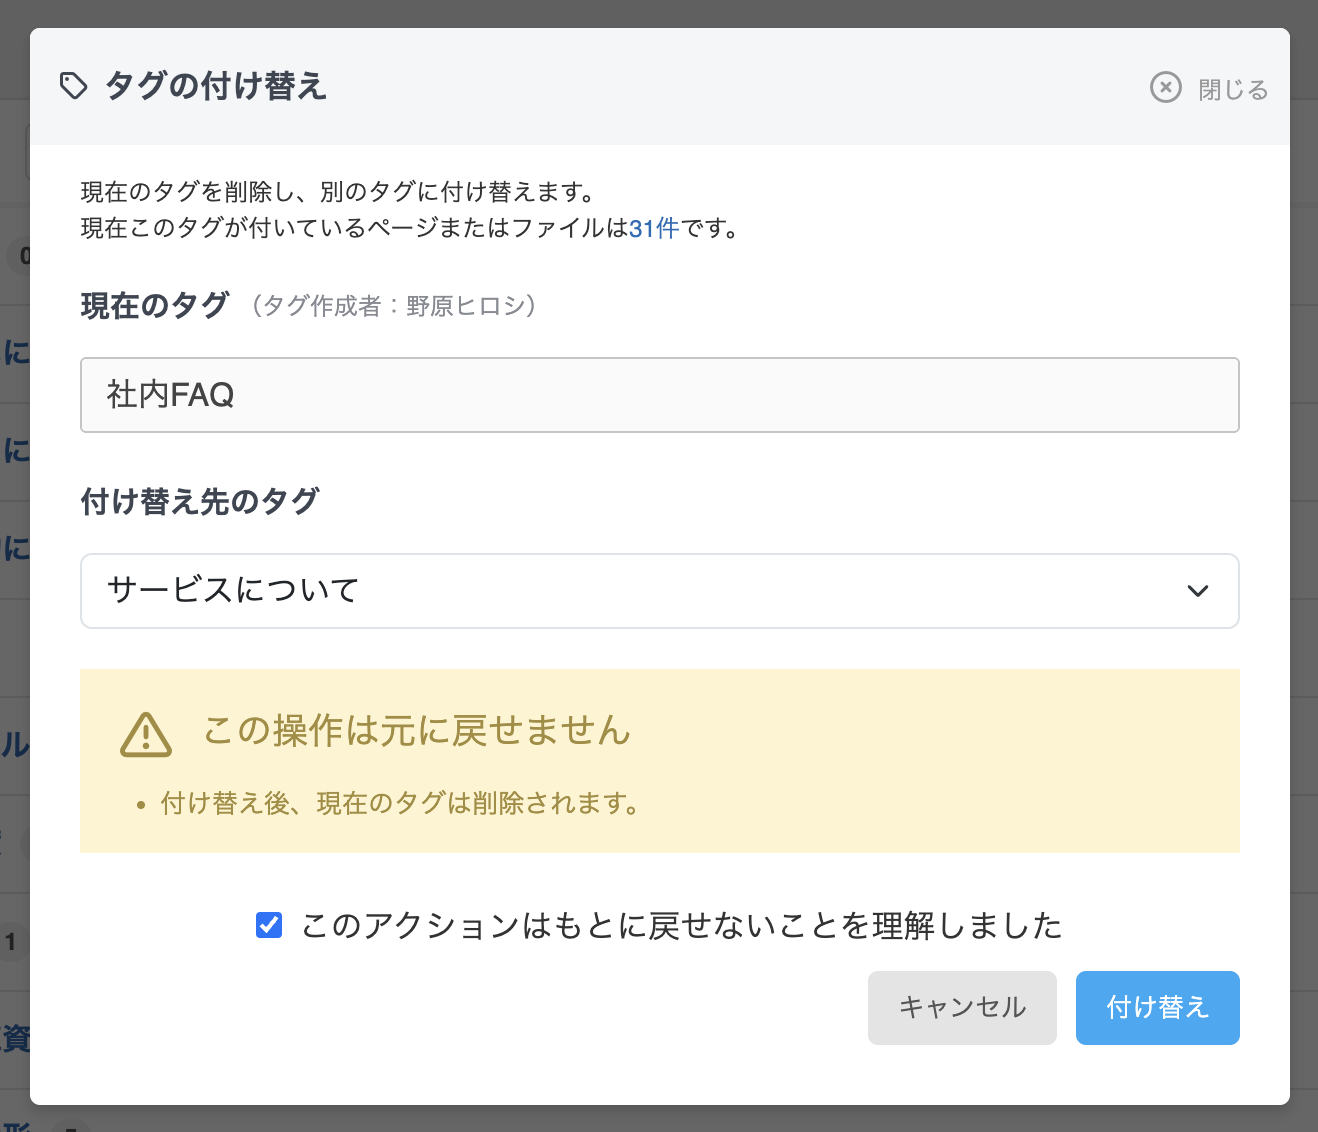Click the warning triangle icon
The height and width of the screenshot is (1132, 1318).
point(146,735)
